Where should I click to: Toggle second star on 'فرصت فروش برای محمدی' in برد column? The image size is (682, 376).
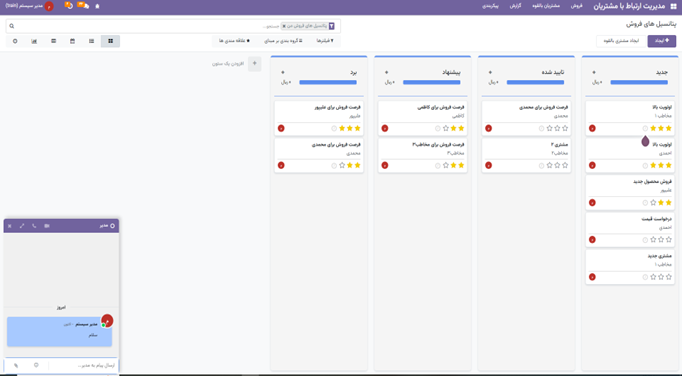350,165
